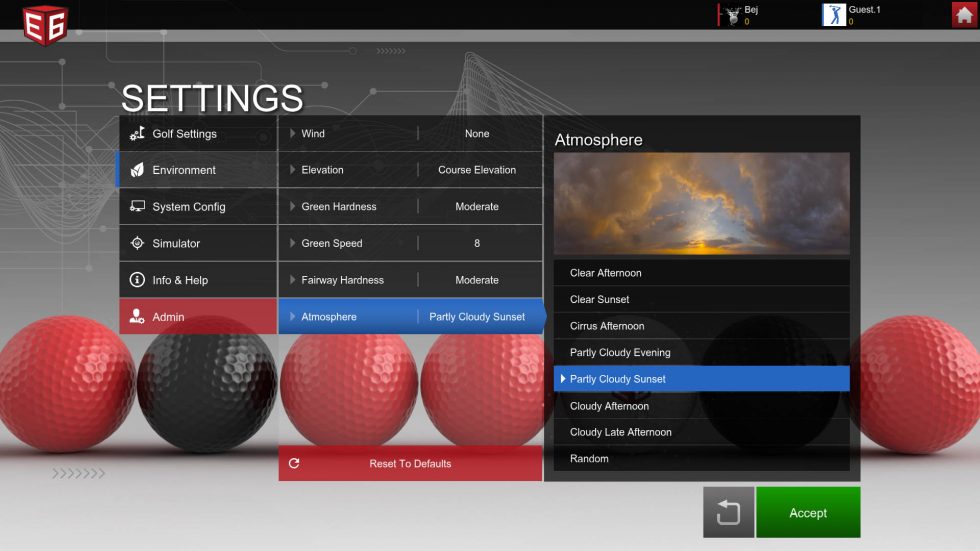Expand the Atmosphere setting arrow
980x551 pixels.
(x=292, y=316)
